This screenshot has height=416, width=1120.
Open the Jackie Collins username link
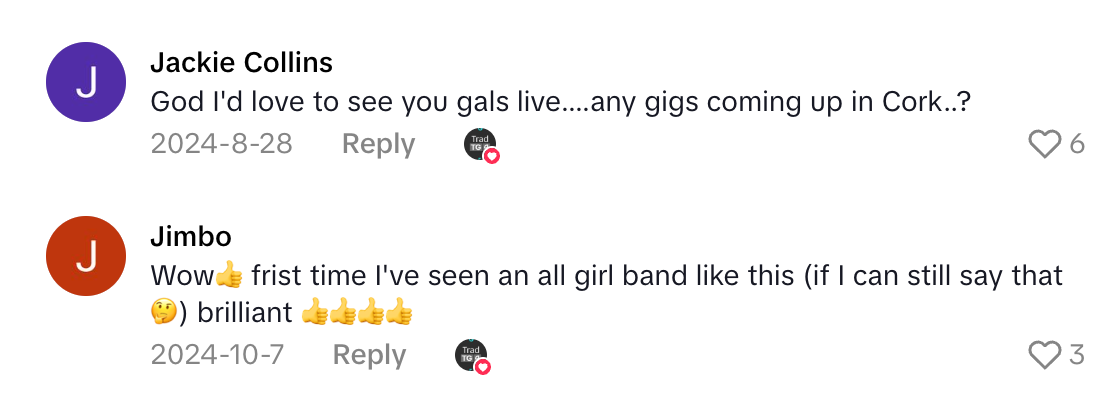(x=241, y=63)
